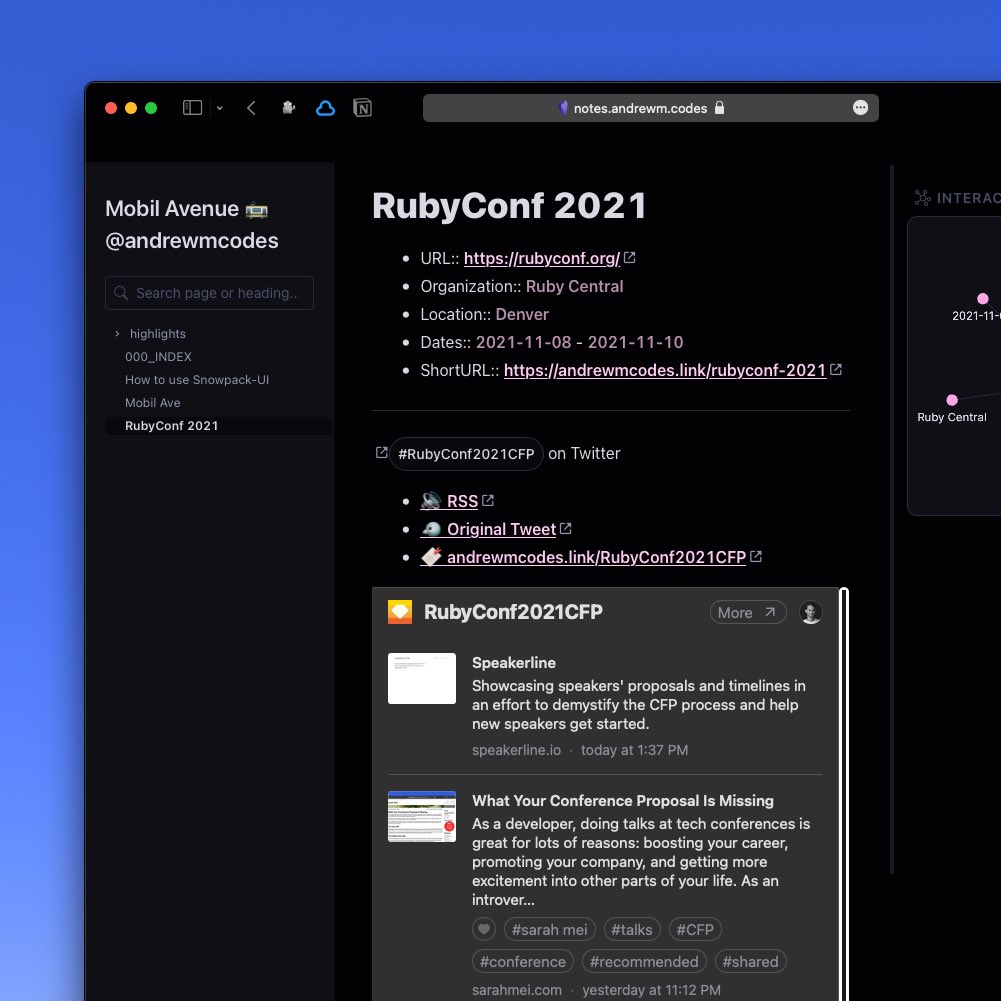
Task: Click external link icon after the ShortURL
Action: pos(836,369)
